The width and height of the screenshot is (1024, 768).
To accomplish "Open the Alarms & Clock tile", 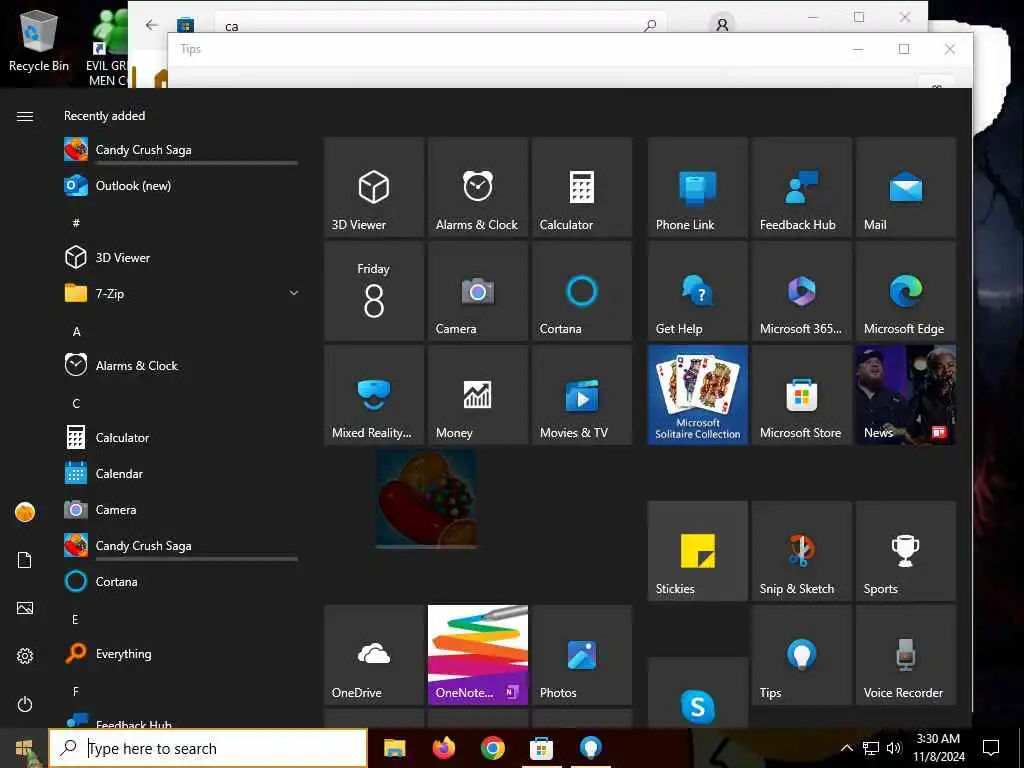I will [x=478, y=187].
